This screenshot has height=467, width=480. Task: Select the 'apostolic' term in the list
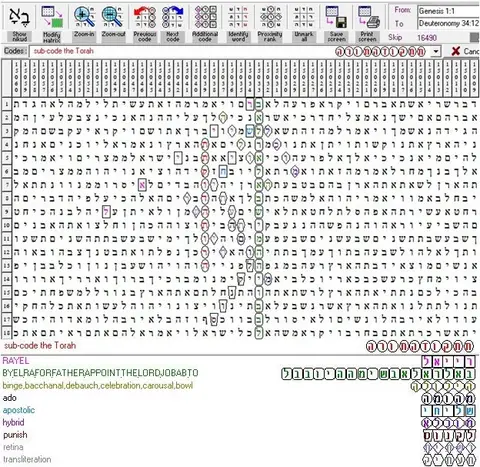pyautogui.click(x=19, y=410)
